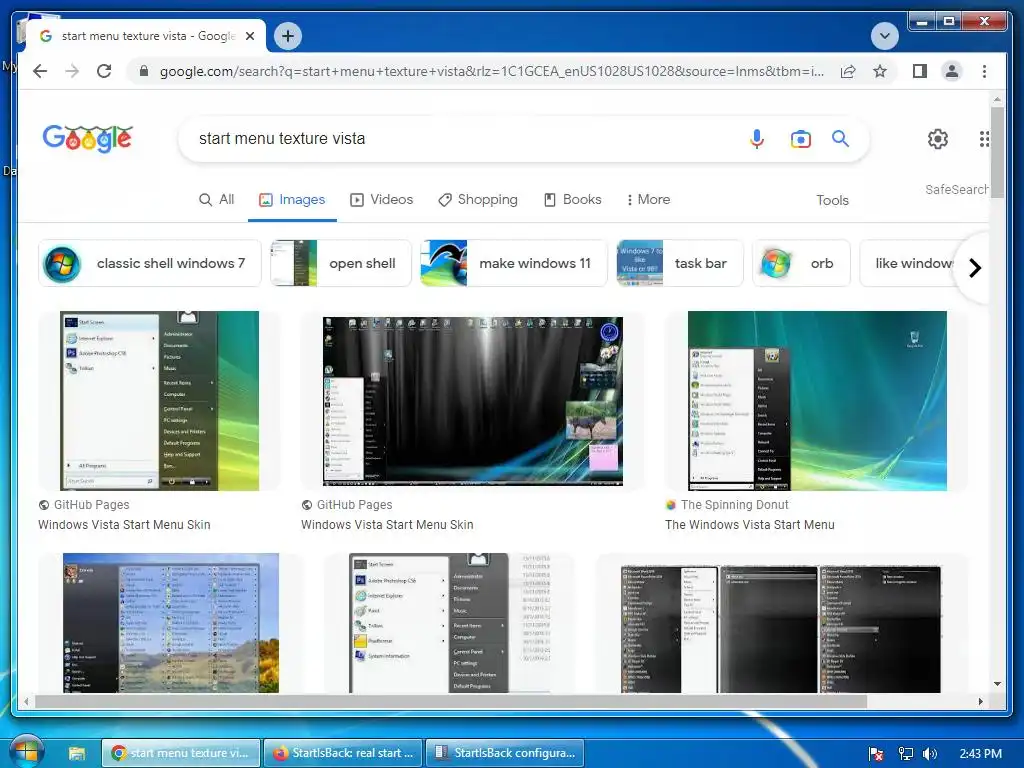Viewport: 1024px width, 768px height.
Task: Filter by task bar chip
Action: pyautogui.click(x=680, y=263)
